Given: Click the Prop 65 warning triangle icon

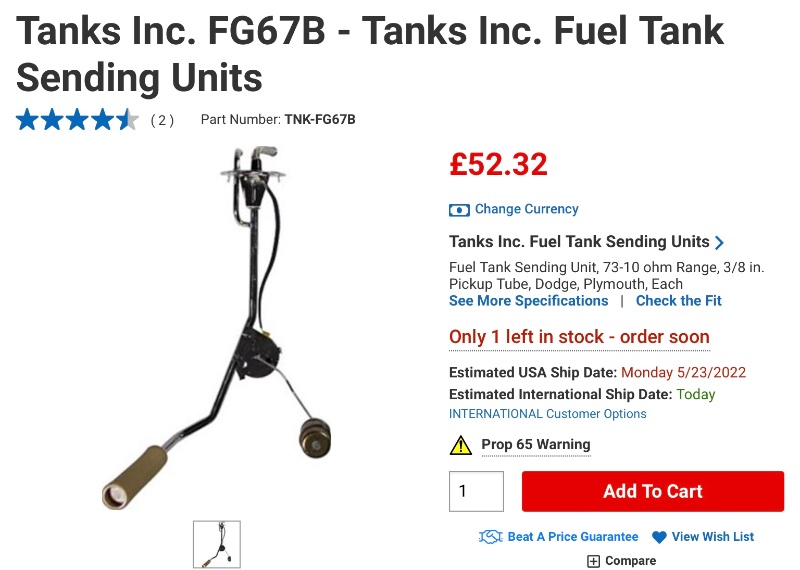Looking at the screenshot, I should (x=460, y=445).
